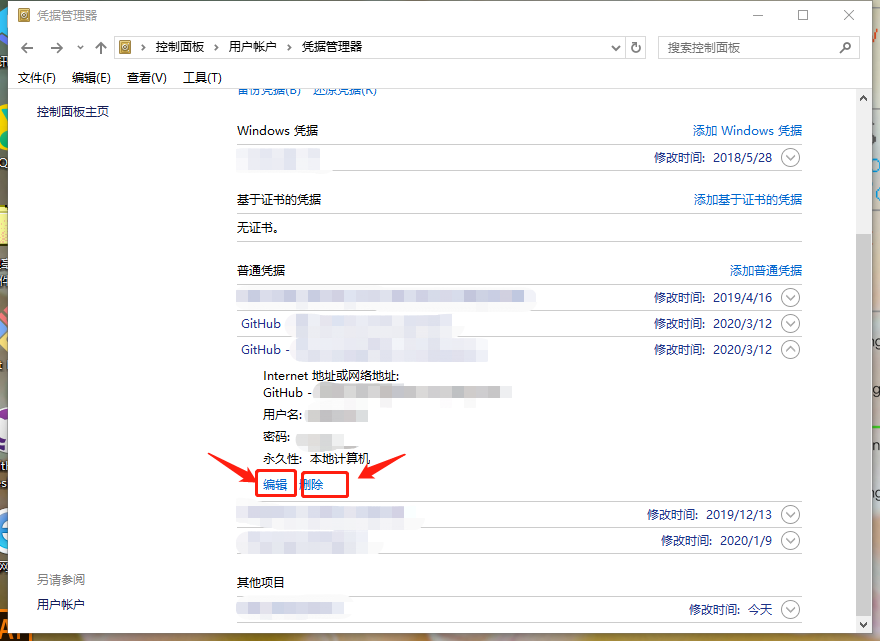The height and width of the screenshot is (641, 880).
Task: Collapse the expanded GitHub credential
Action: tap(790, 350)
